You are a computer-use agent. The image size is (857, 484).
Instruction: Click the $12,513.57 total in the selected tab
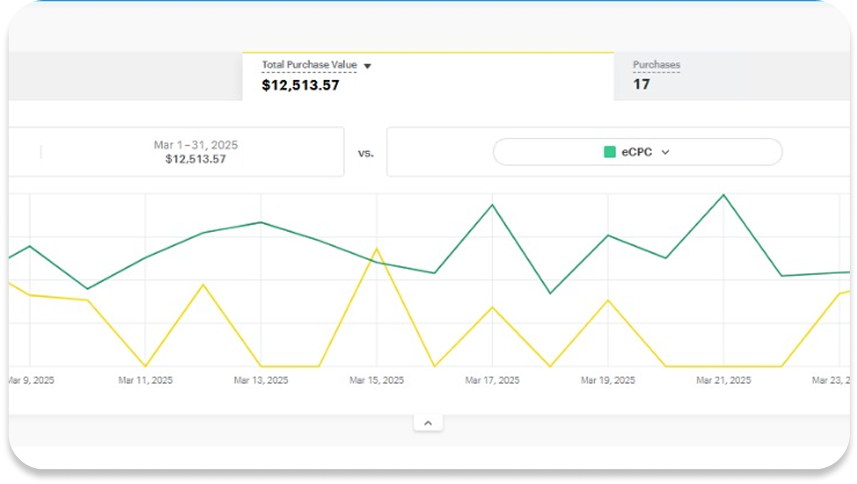[x=300, y=86]
